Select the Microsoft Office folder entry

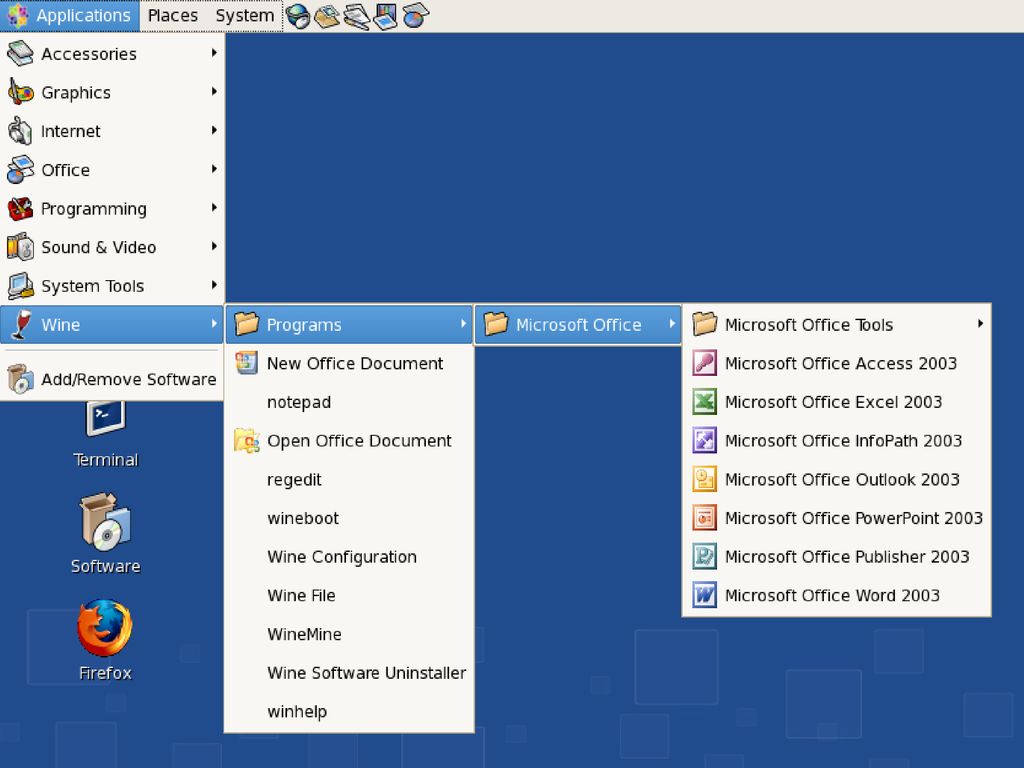tap(578, 325)
